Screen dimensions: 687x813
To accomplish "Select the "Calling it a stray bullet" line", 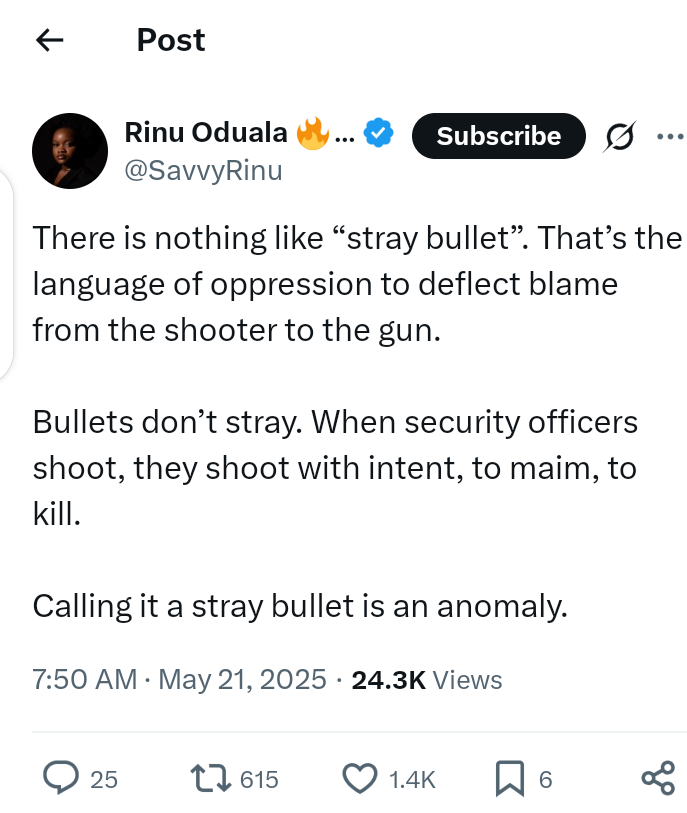I will point(300,606).
